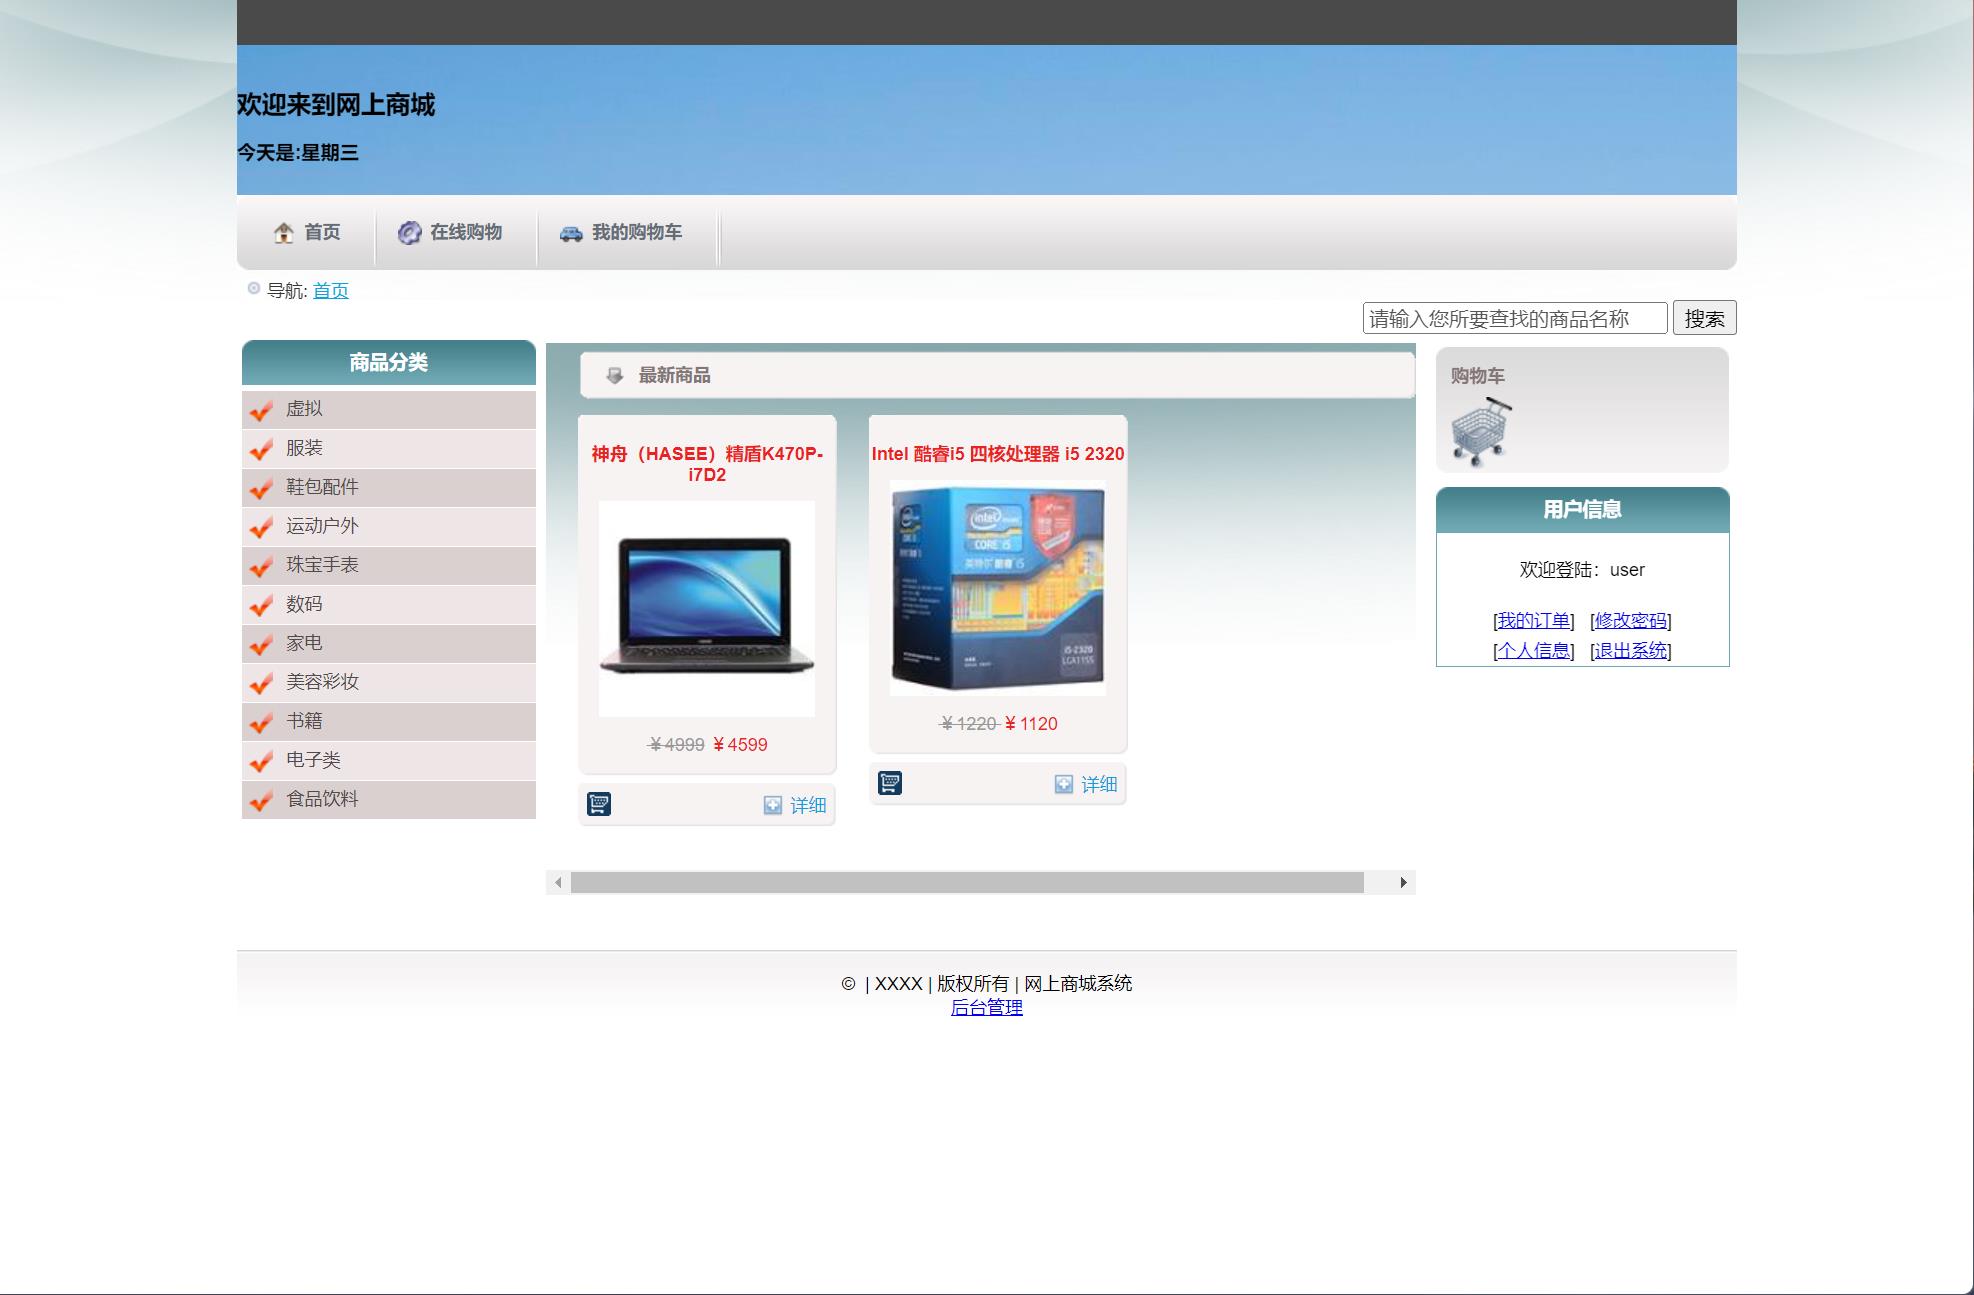Image resolution: width=1974 pixels, height=1295 pixels.
Task: Click the car icon beside 我的购物车
Action: (x=570, y=232)
